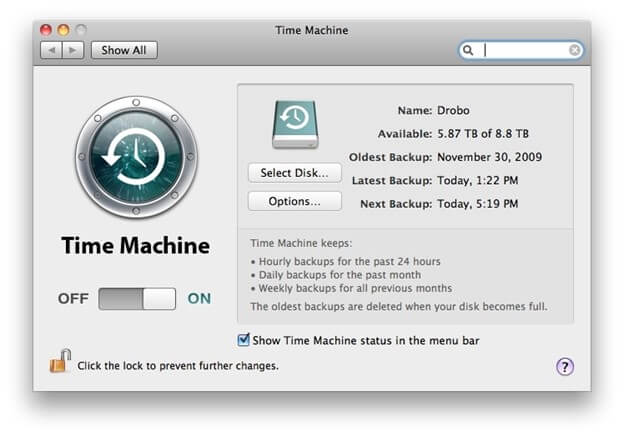
Task: Minimize the window with the yellow button
Action: click(x=64, y=30)
